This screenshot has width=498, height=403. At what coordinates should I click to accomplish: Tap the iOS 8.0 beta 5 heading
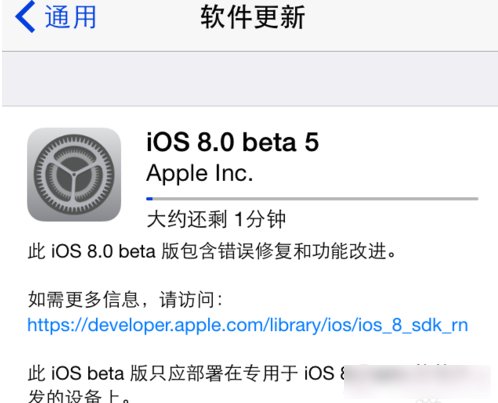233,142
